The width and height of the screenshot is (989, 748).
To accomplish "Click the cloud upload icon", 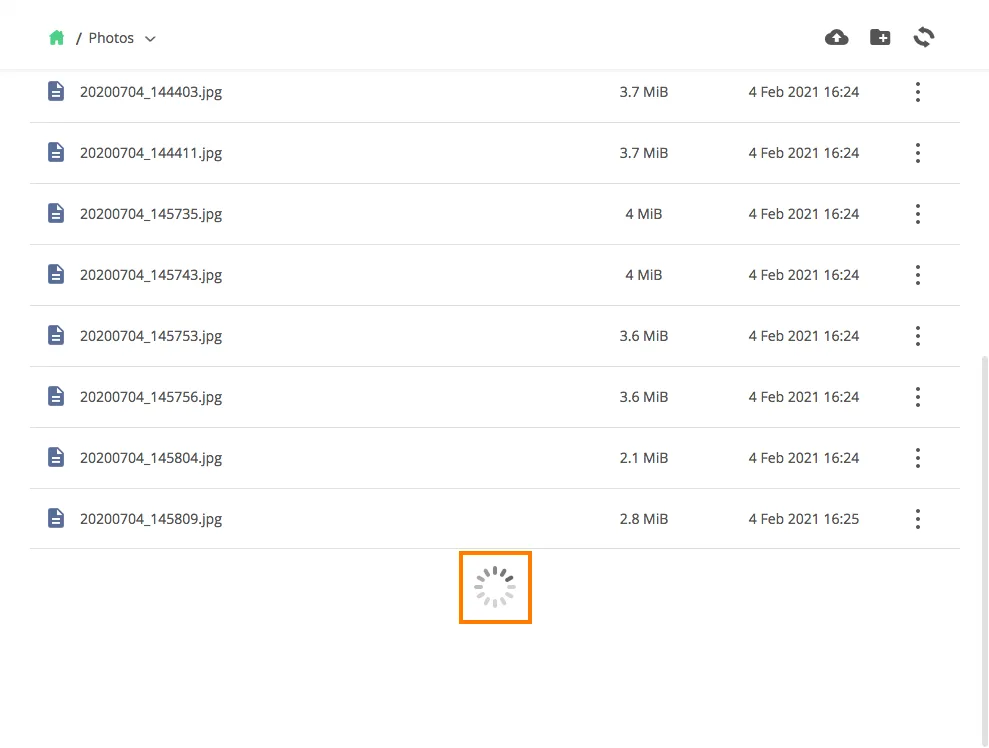I will tap(836, 38).
